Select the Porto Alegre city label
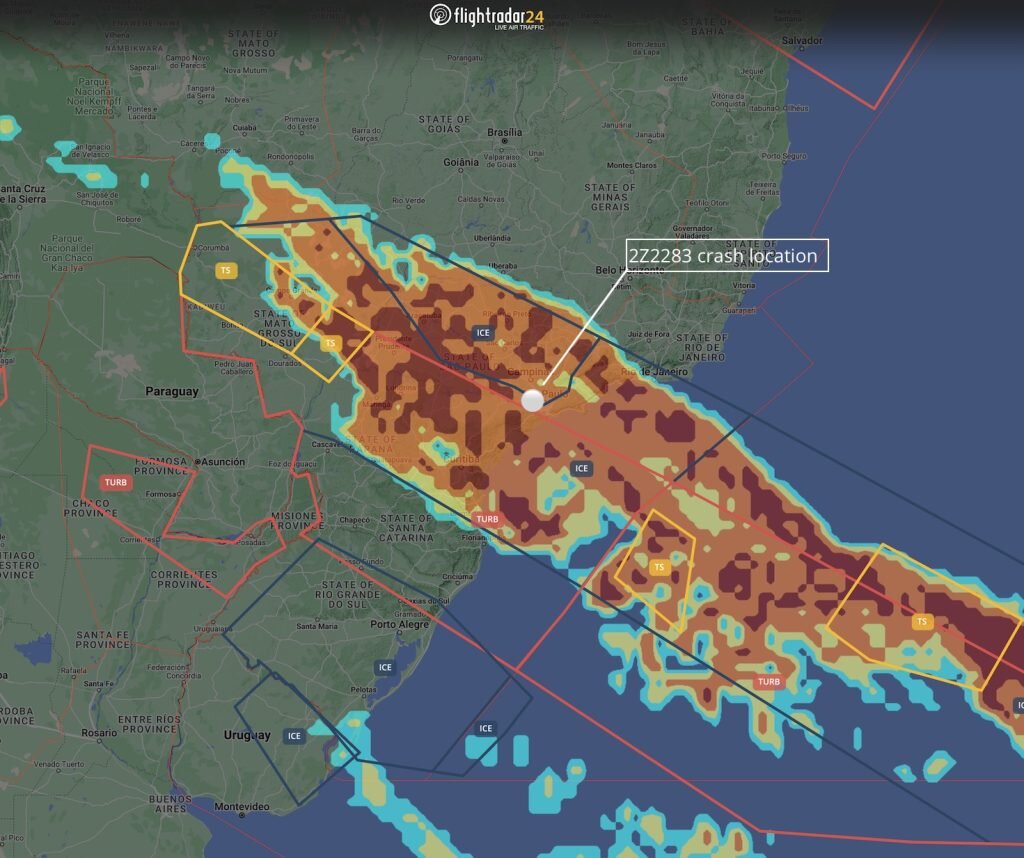The width and height of the screenshot is (1024, 858). click(x=398, y=625)
